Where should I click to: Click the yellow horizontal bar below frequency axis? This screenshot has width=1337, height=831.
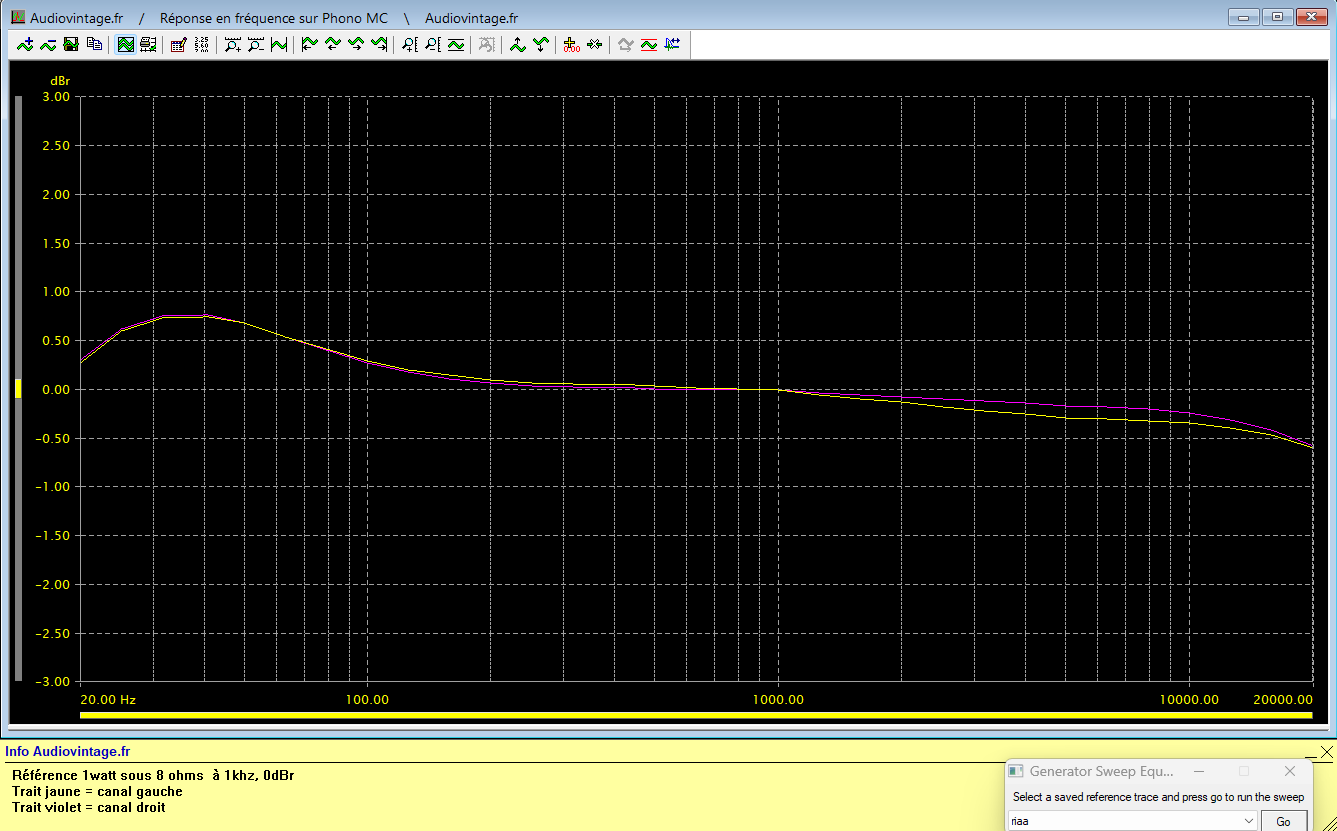695,716
